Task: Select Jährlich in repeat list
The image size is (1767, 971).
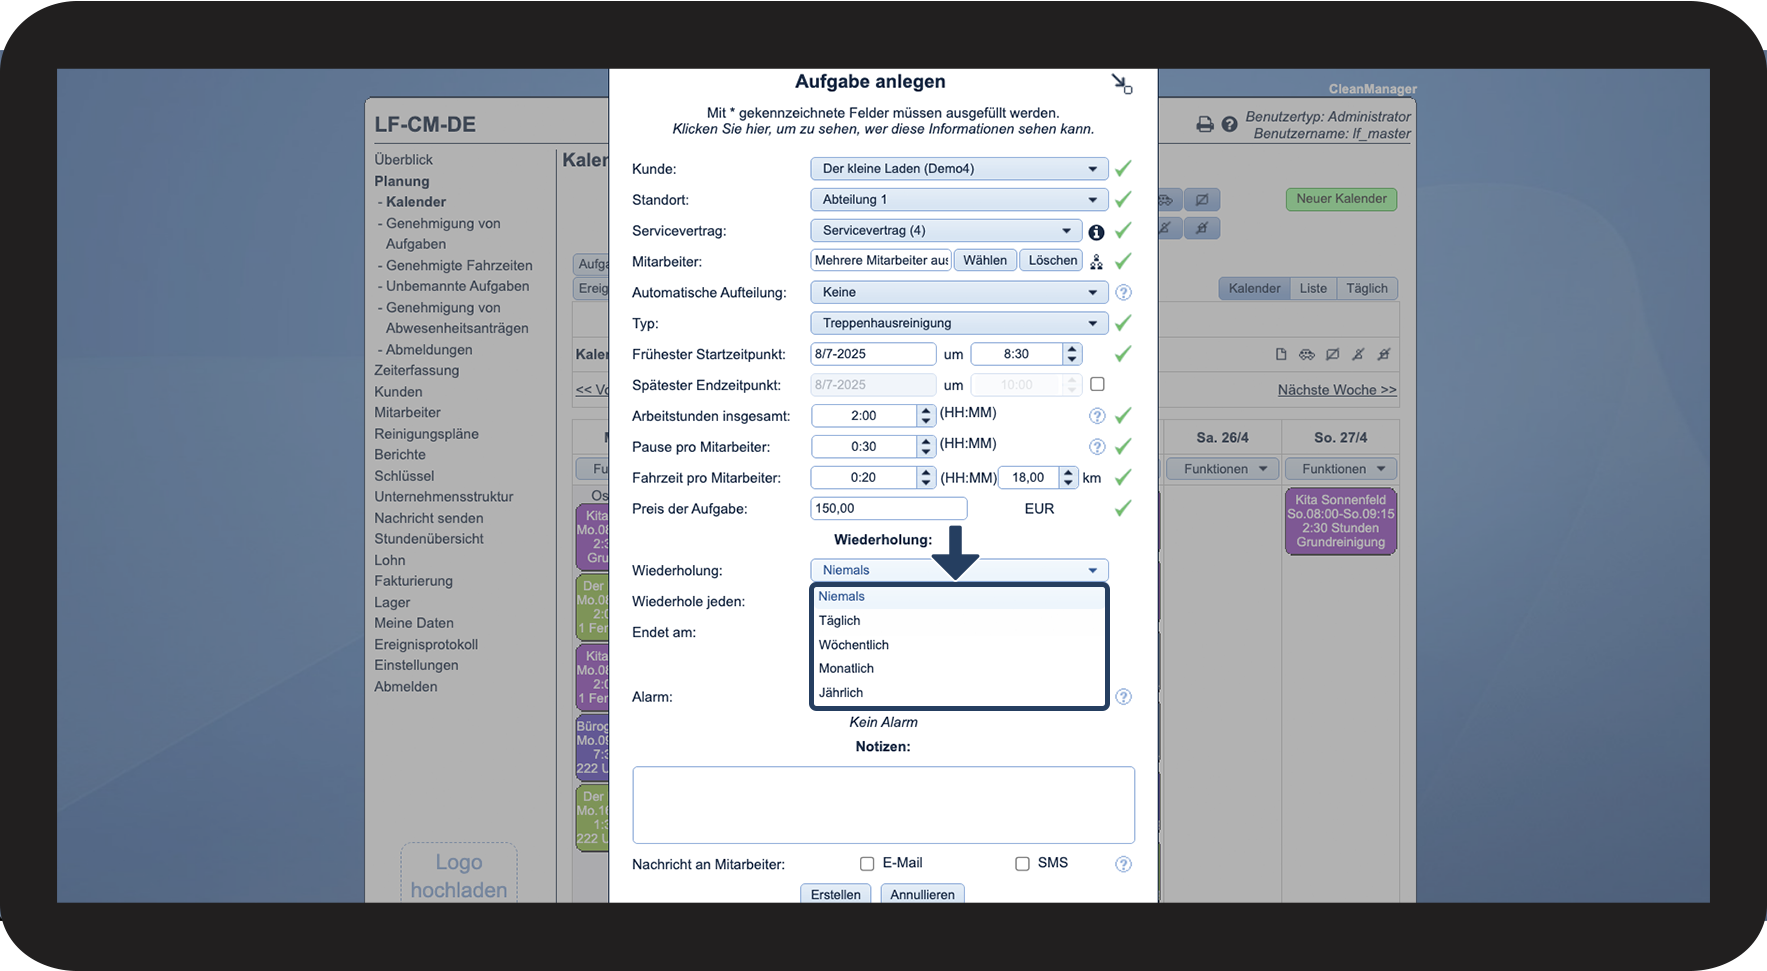Action: [x=959, y=693]
